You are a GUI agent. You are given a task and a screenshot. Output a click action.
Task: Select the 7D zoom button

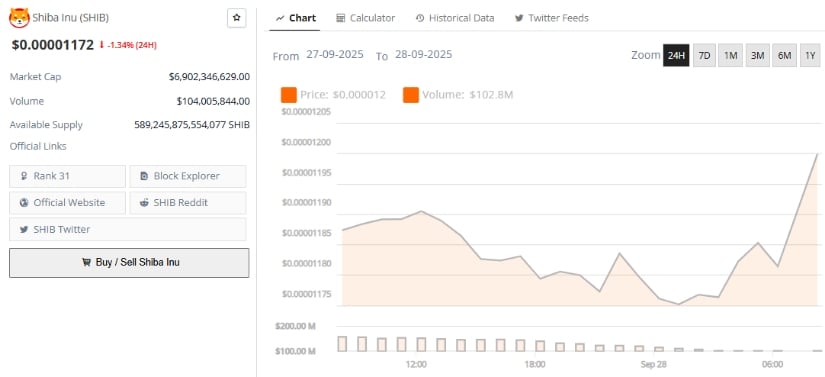click(x=704, y=56)
